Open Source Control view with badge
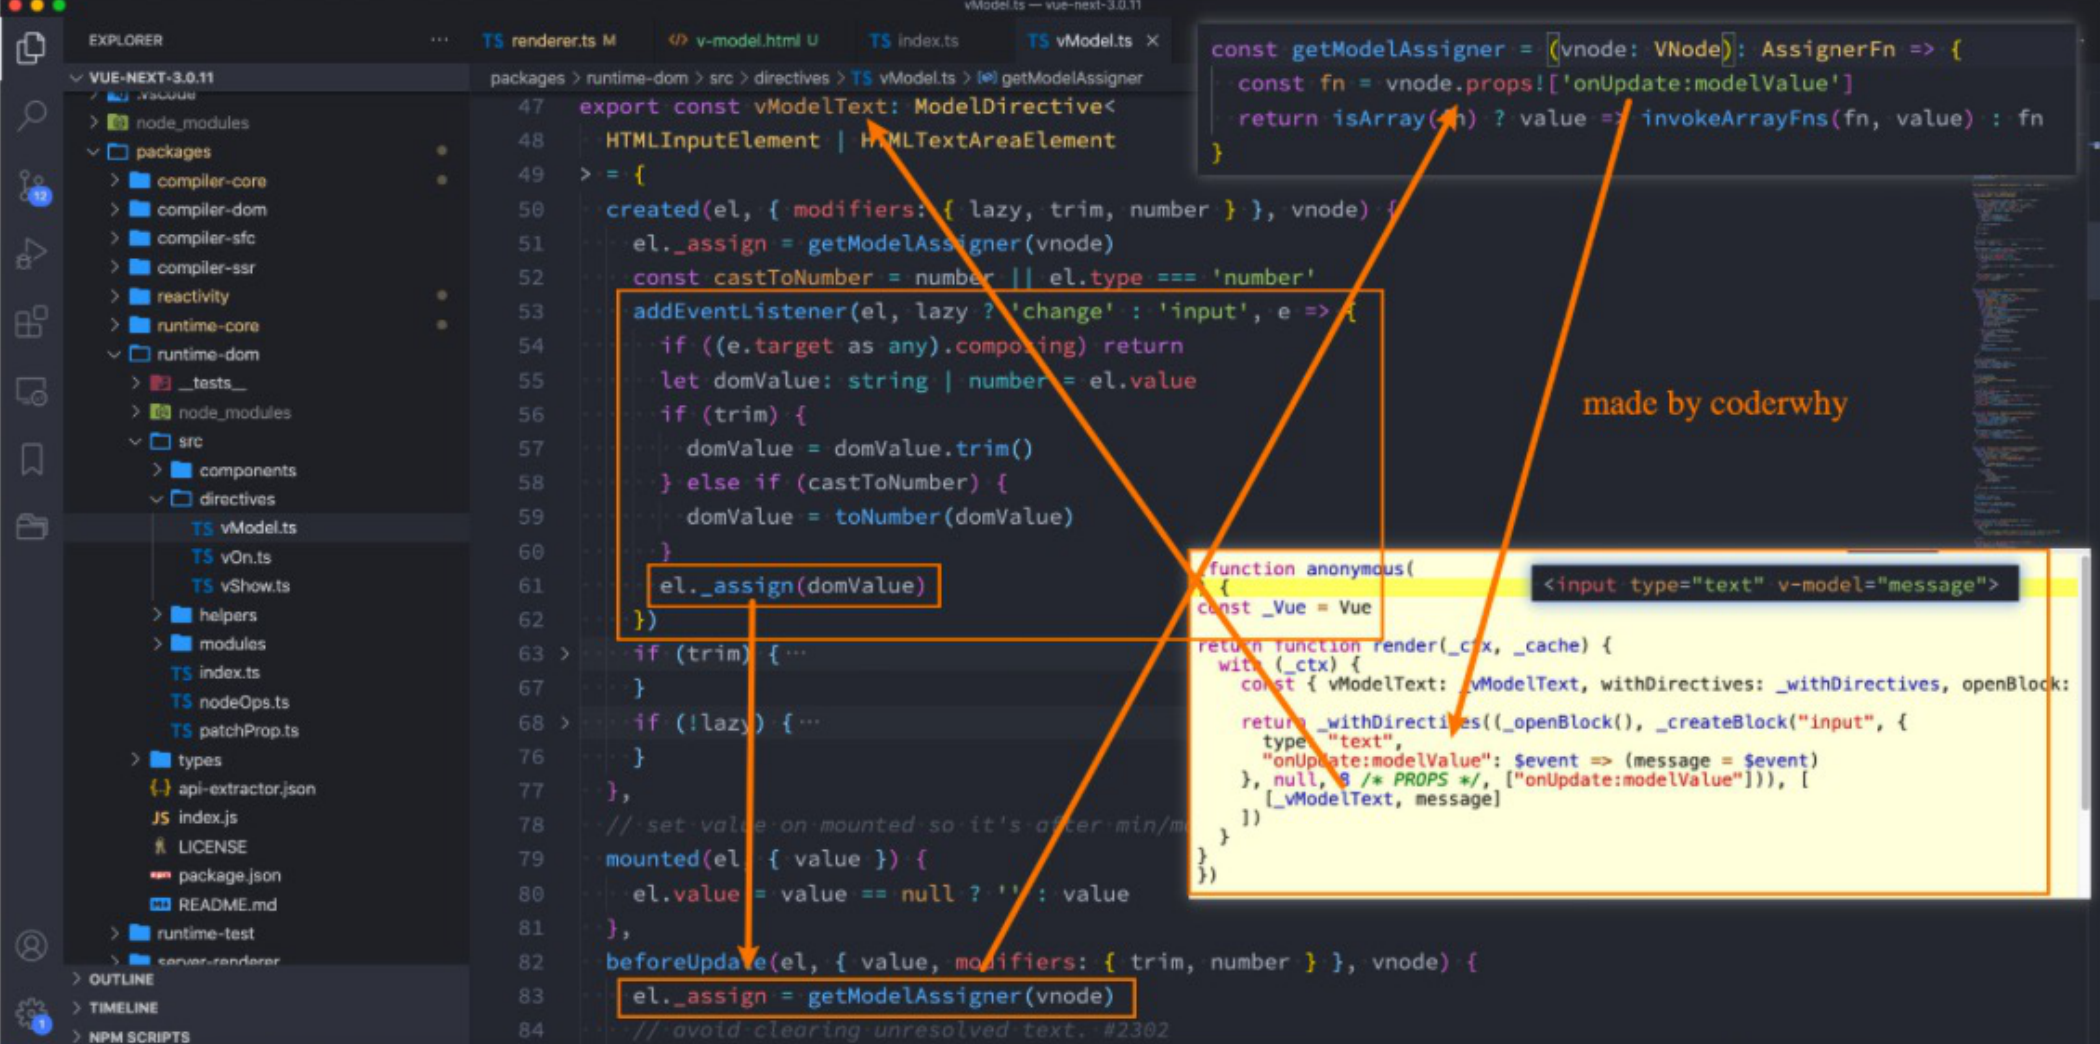The image size is (2100, 1044). coord(32,186)
